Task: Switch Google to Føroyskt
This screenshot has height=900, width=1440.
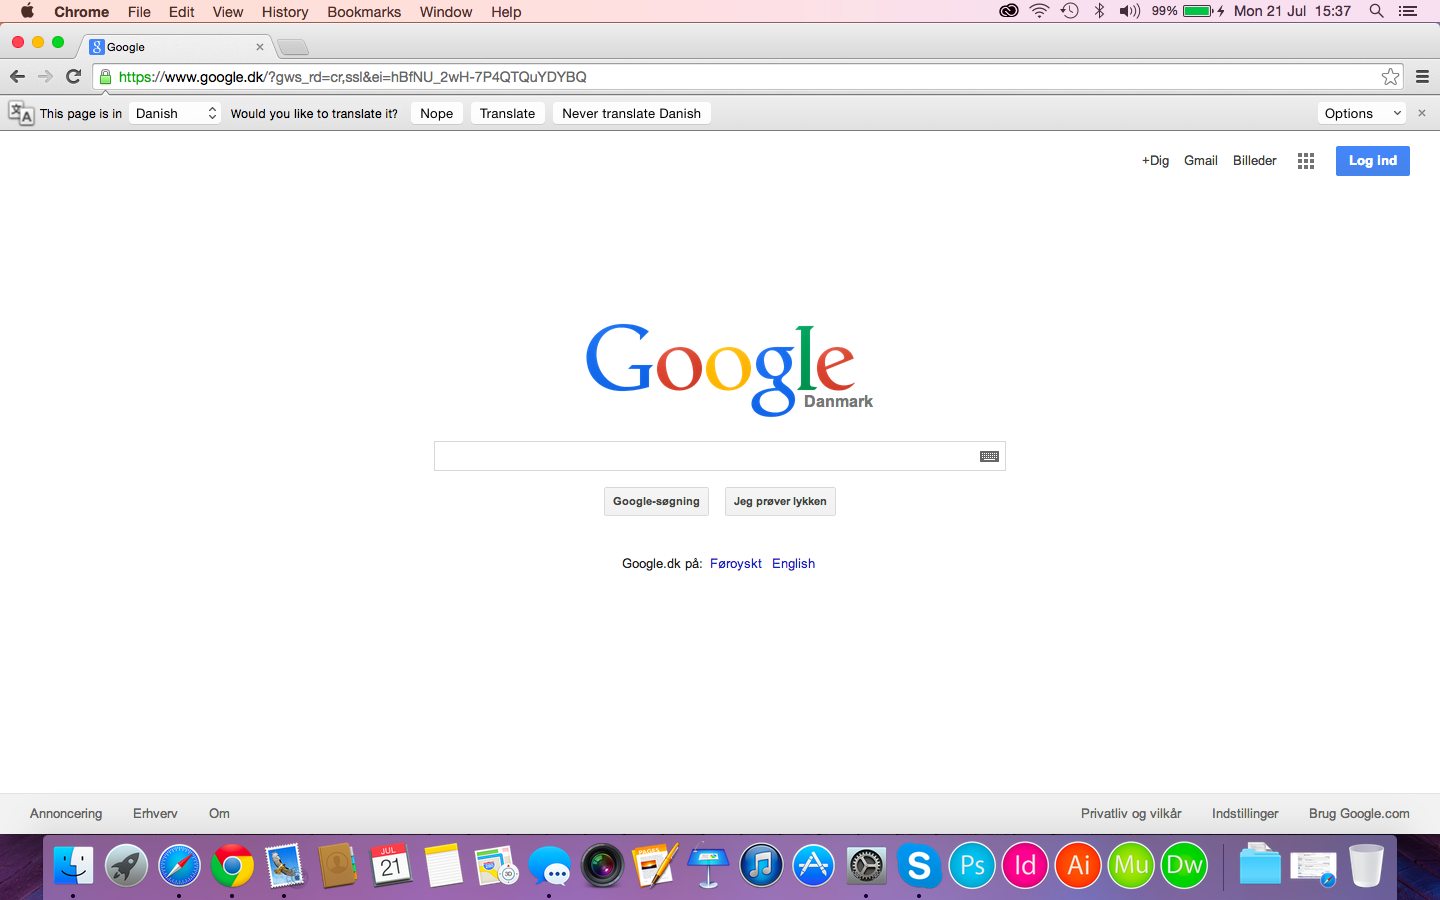Action: pos(736,564)
